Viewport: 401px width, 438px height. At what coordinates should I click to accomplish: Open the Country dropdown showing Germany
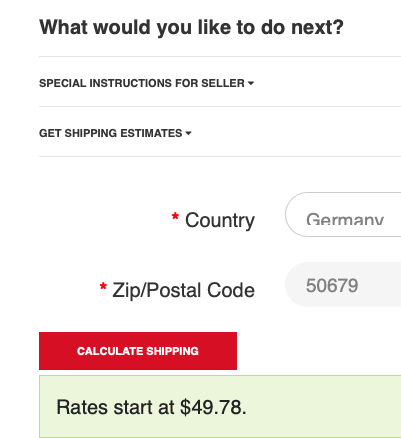click(x=343, y=214)
